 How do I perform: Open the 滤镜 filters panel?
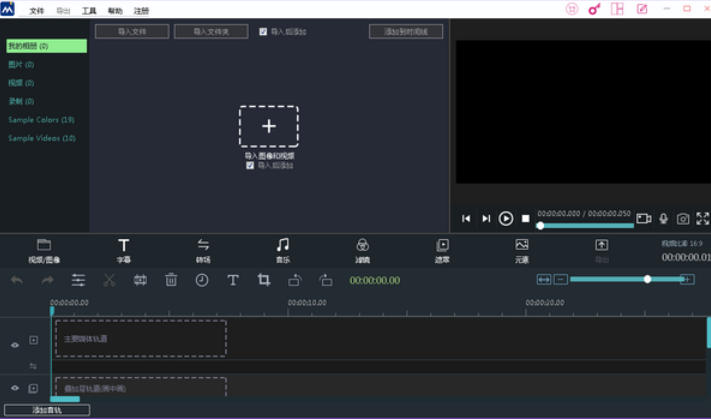pos(362,249)
